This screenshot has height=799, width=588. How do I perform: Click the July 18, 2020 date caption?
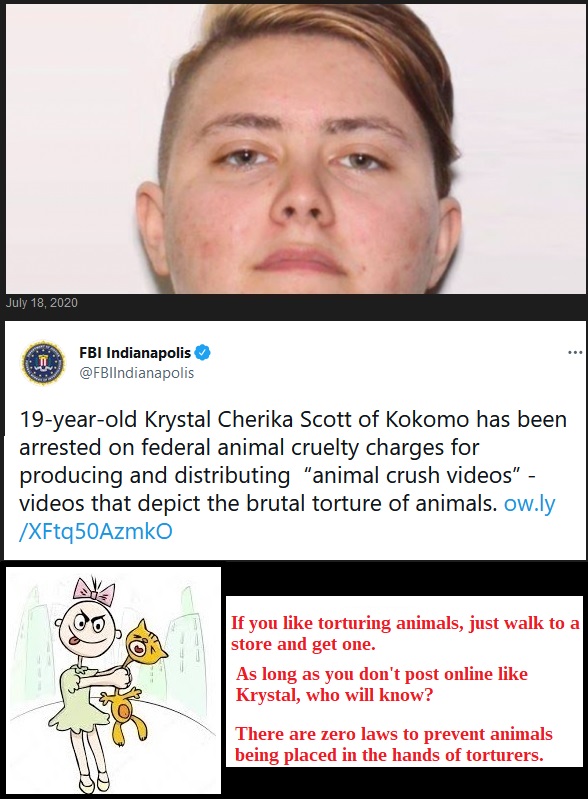pos(42,303)
